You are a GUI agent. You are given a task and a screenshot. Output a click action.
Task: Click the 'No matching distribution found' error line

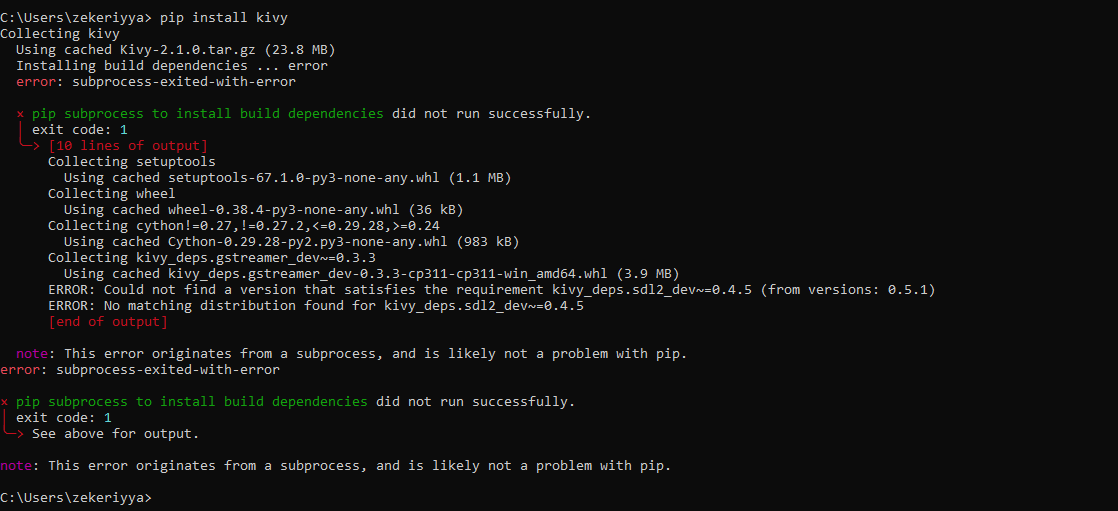click(316, 306)
